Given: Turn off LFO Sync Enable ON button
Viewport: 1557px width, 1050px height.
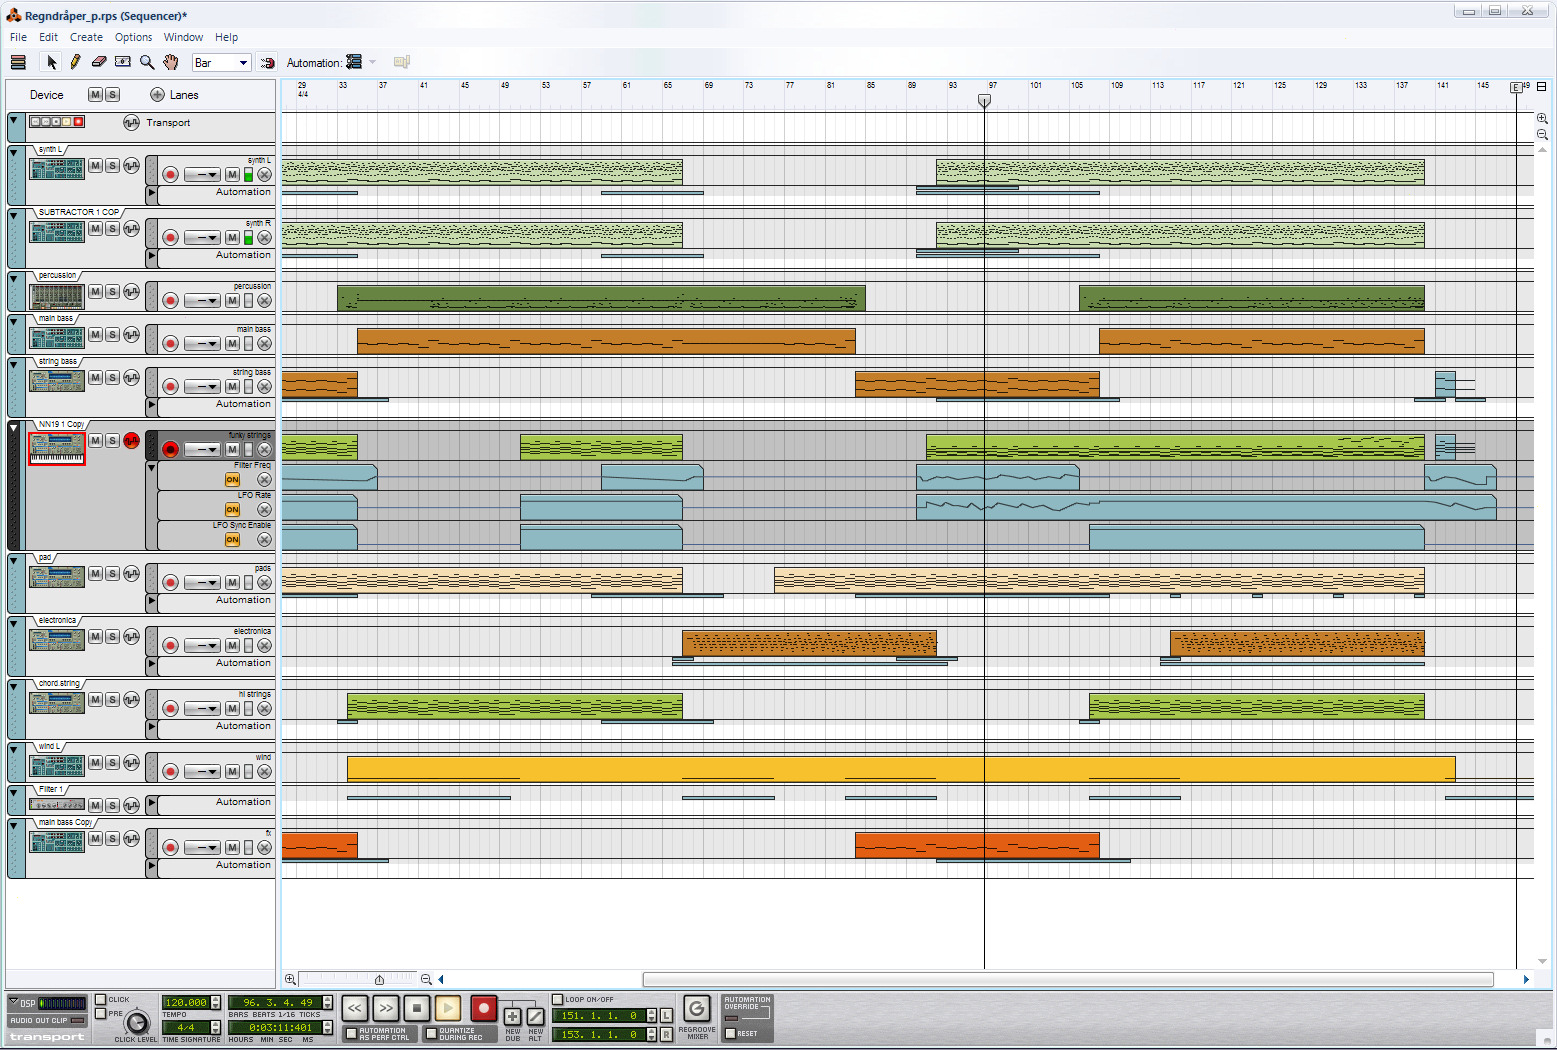Looking at the screenshot, I should [x=232, y=540].
